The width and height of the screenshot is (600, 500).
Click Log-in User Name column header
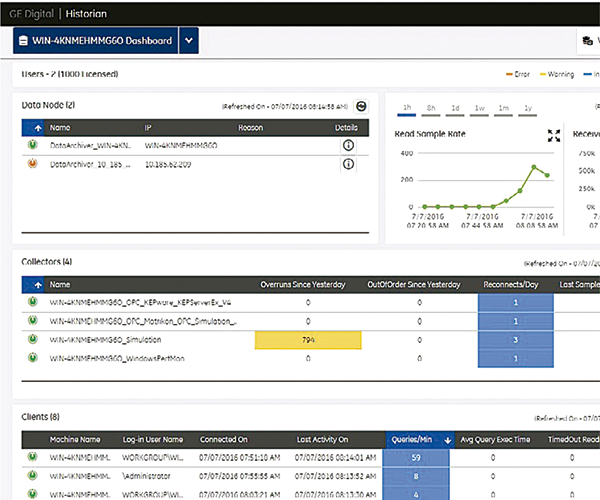pos(153,440)
